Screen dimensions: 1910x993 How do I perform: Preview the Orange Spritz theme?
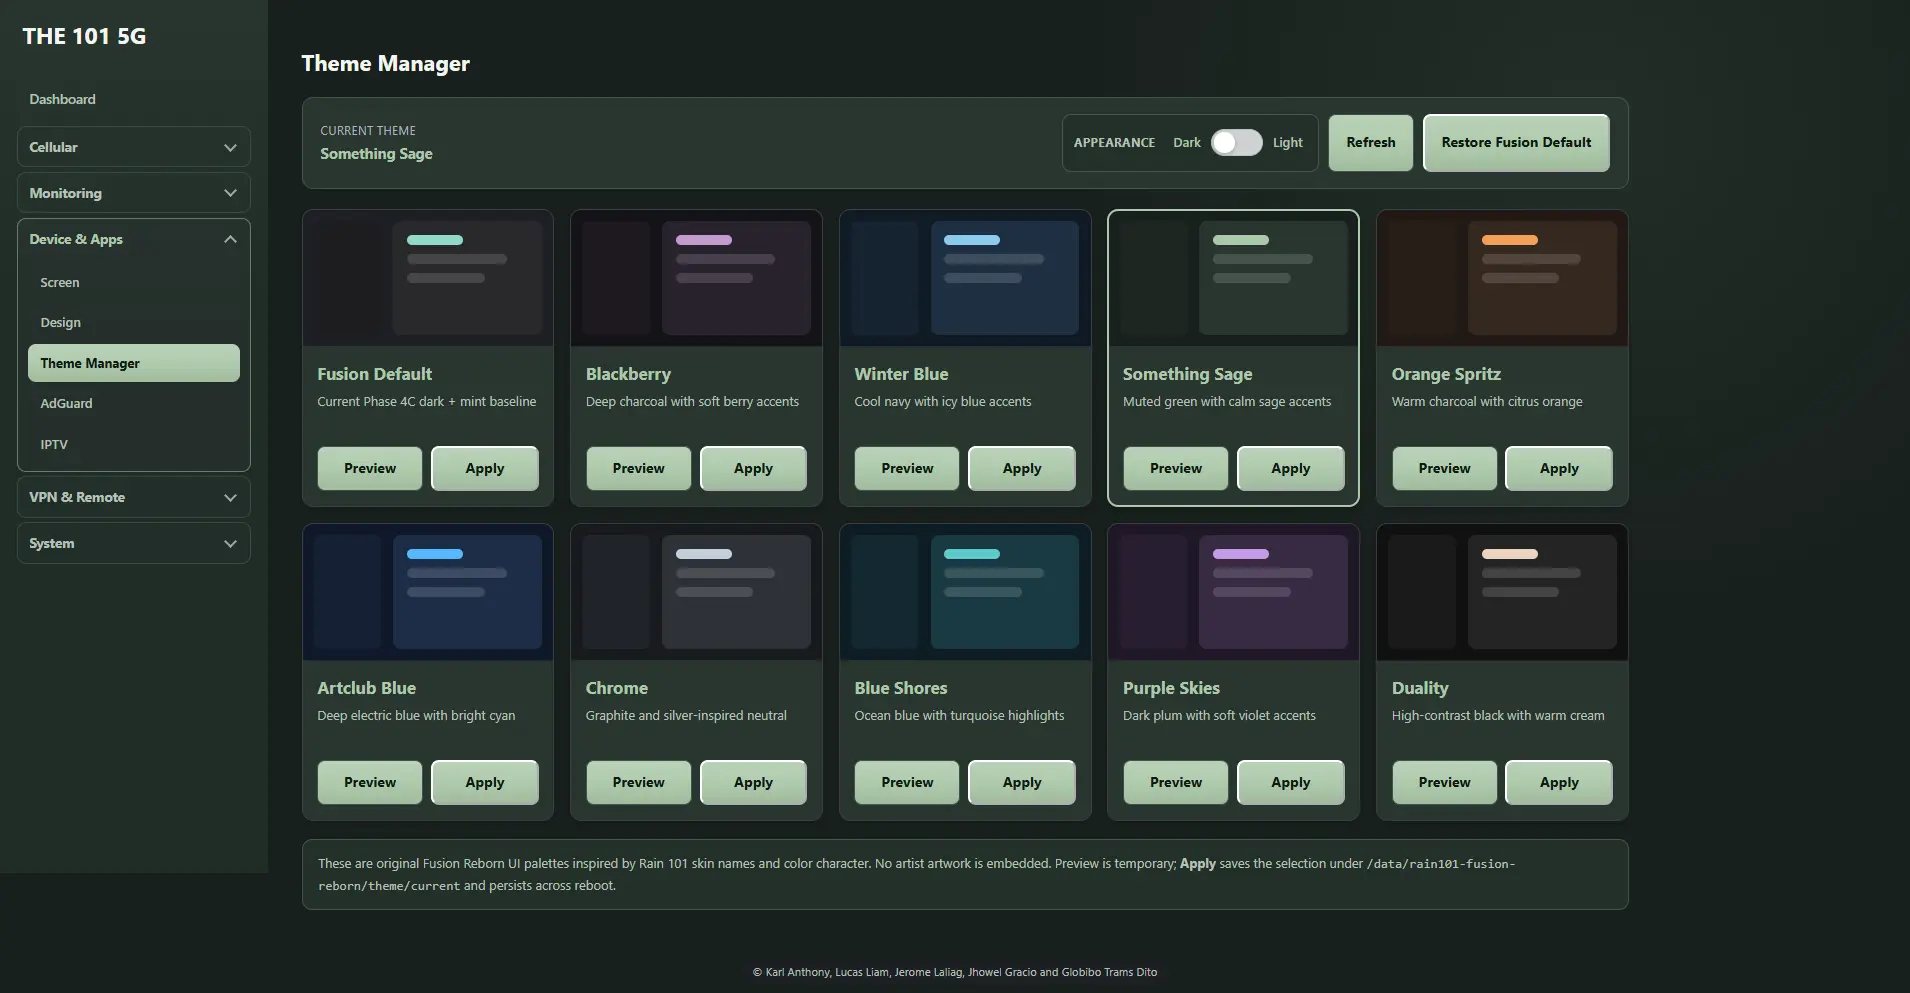(x=1444, y=468)
